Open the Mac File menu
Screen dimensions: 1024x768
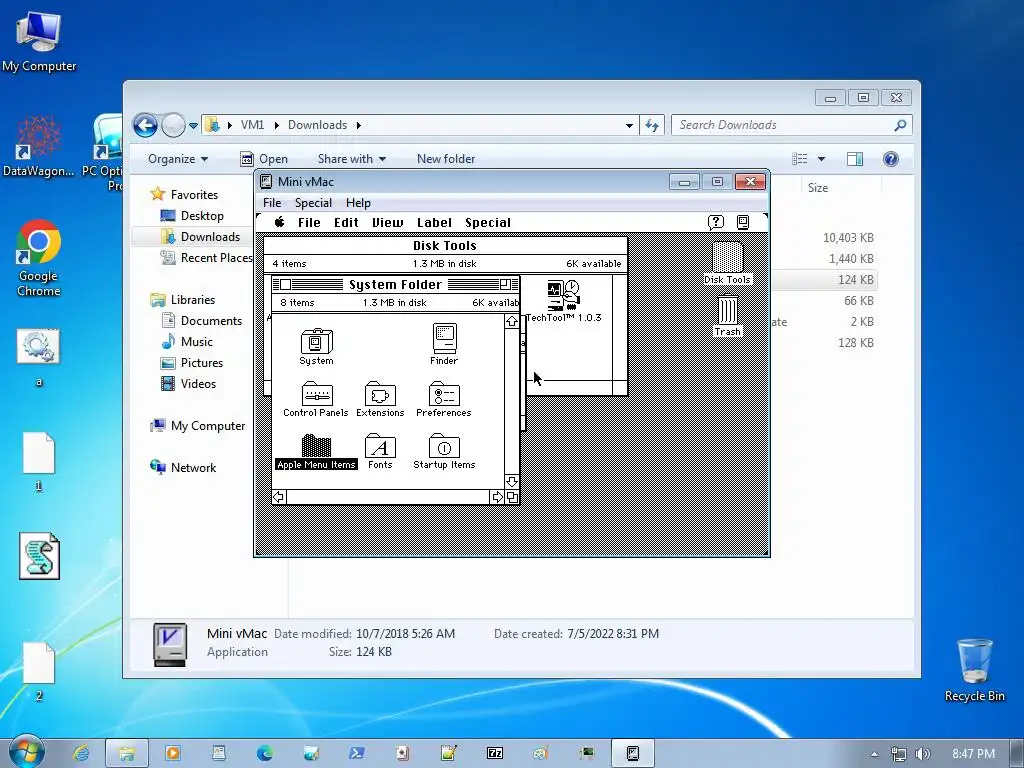click(x=309, y=223)
